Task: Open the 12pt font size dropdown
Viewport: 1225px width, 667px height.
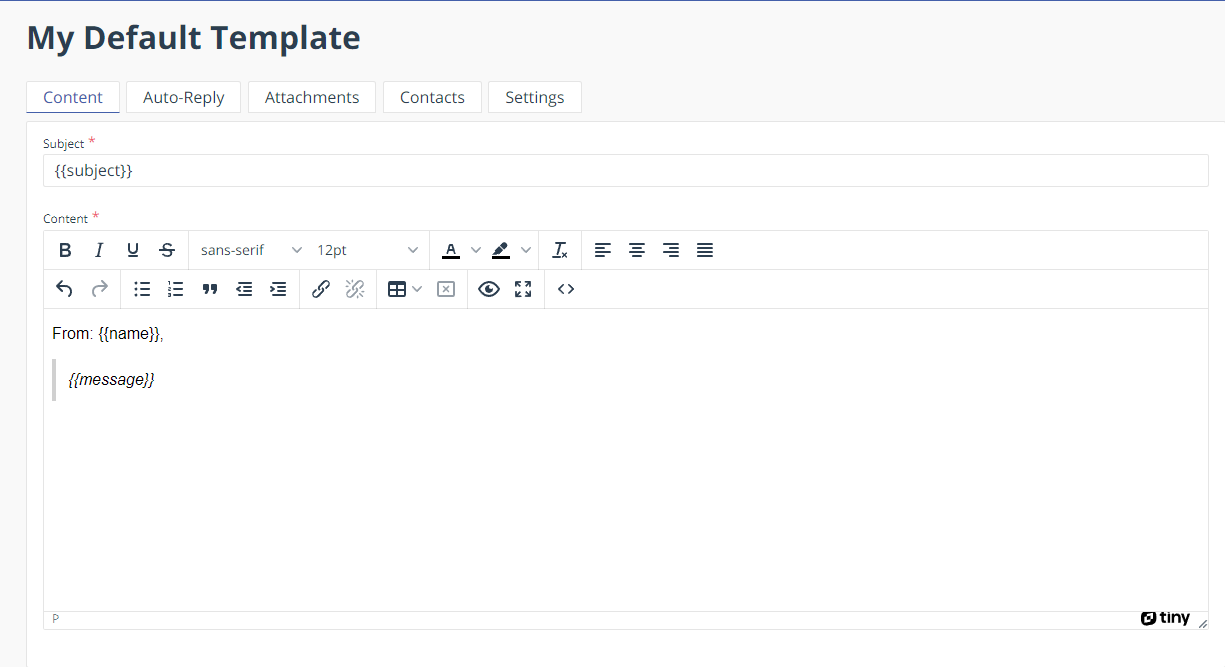Action: pyautogui.click(x=365, y=250)
